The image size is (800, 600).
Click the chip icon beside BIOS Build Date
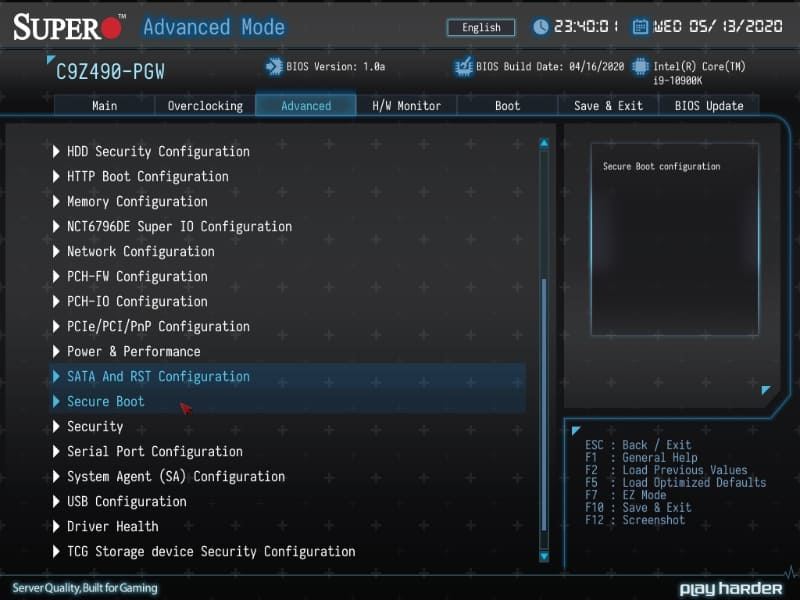click(x=462, y=68)
